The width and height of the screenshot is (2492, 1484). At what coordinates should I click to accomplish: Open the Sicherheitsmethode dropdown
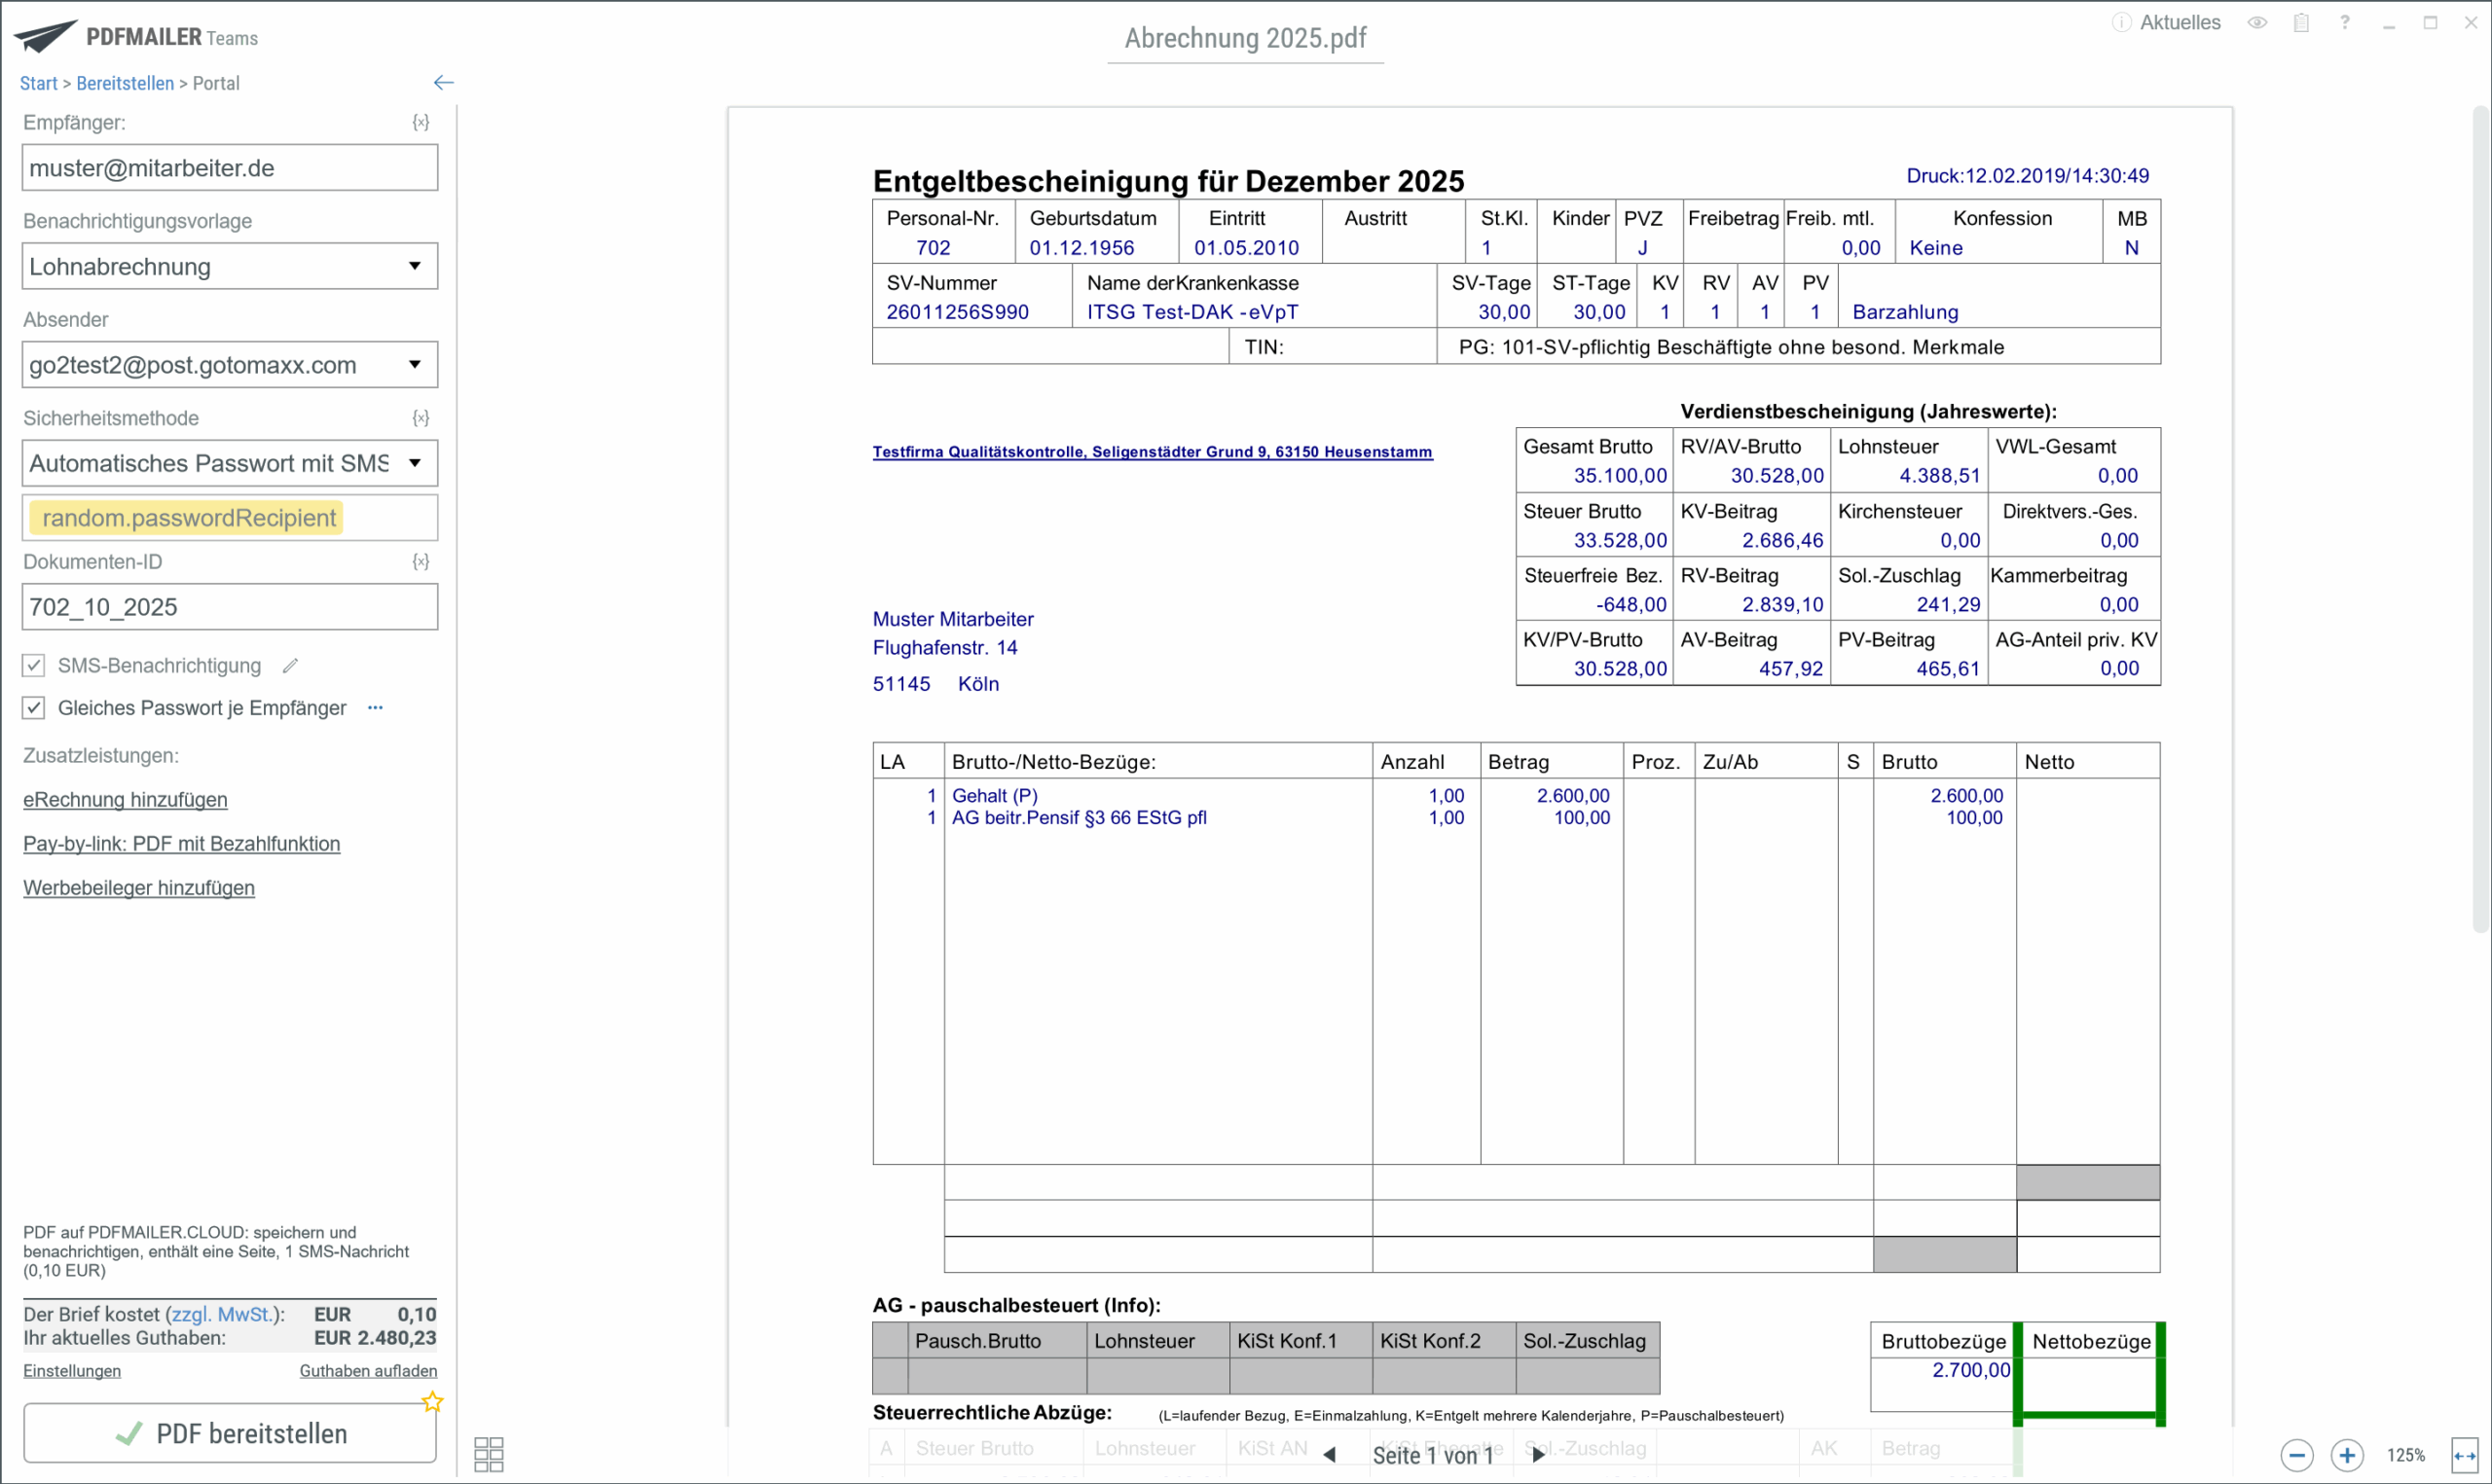[x=229, y=463]
